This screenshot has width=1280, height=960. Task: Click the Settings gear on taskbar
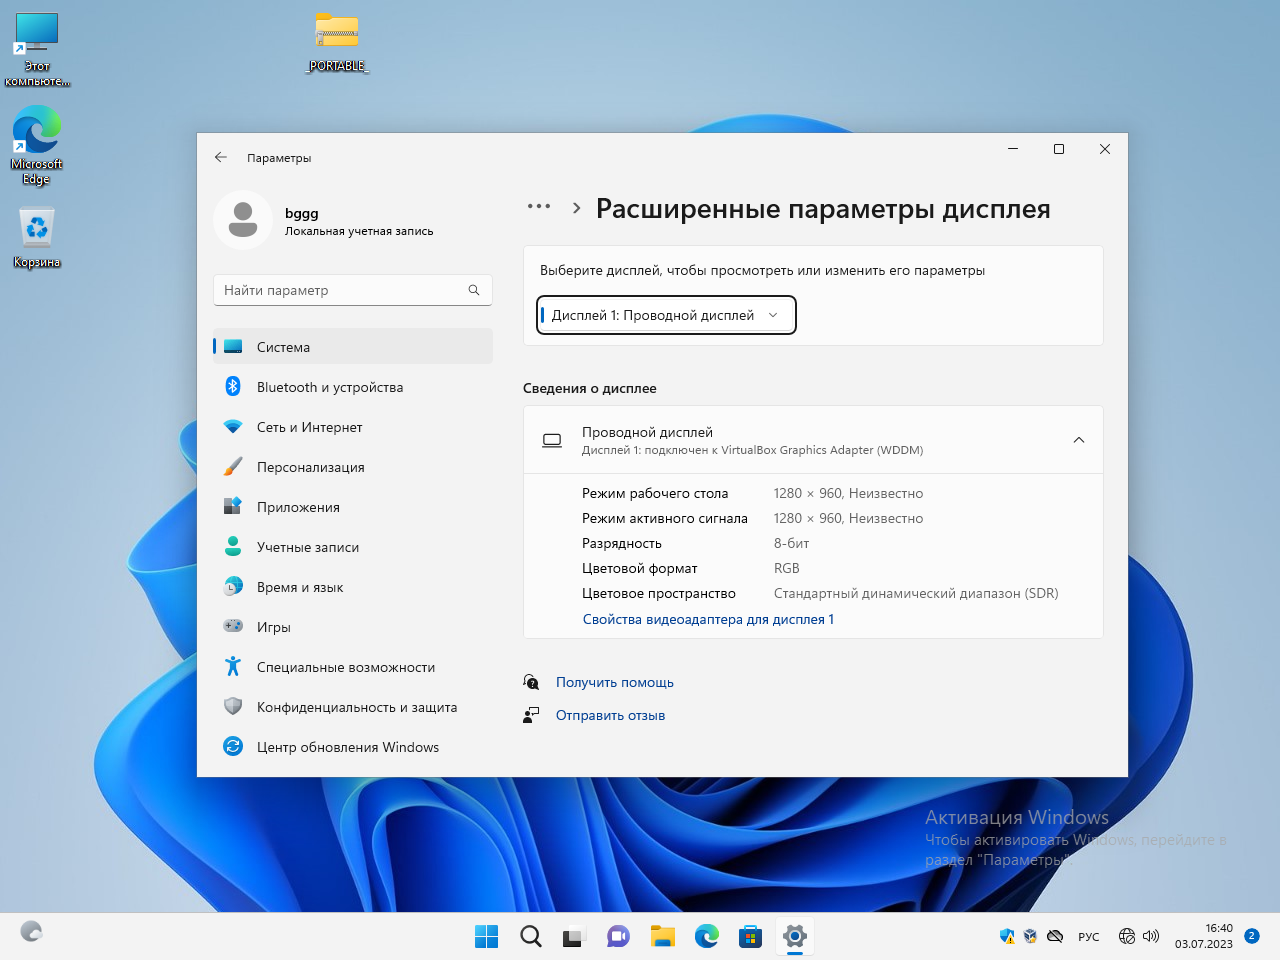click(795, 936)
